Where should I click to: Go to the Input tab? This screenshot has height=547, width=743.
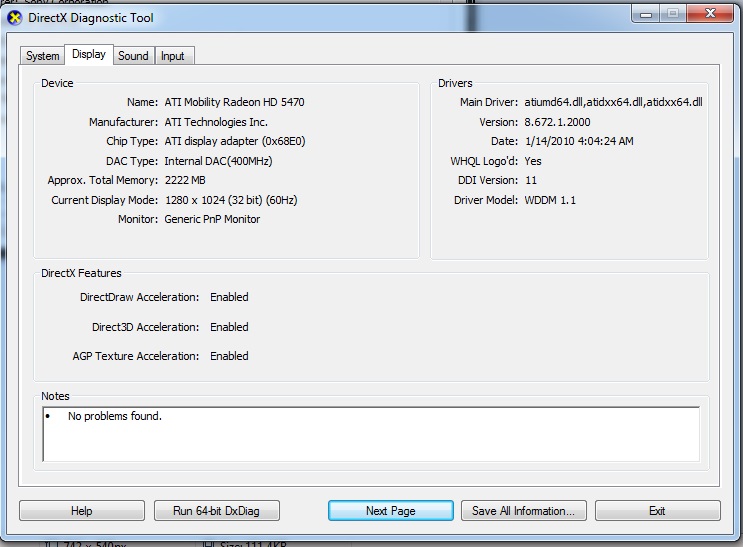click(x=173, y=56)
